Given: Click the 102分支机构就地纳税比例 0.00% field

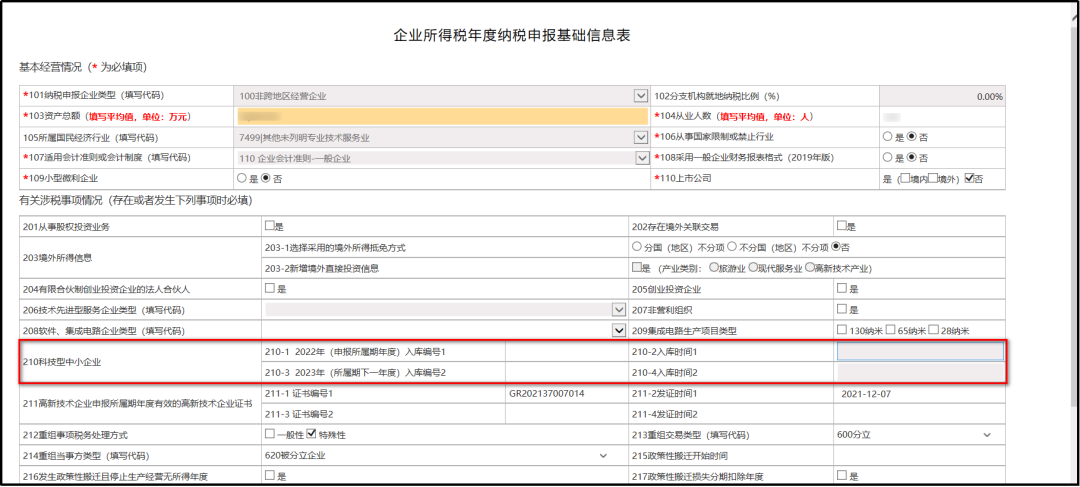Looking at the screenshot, I should [941, 96].
